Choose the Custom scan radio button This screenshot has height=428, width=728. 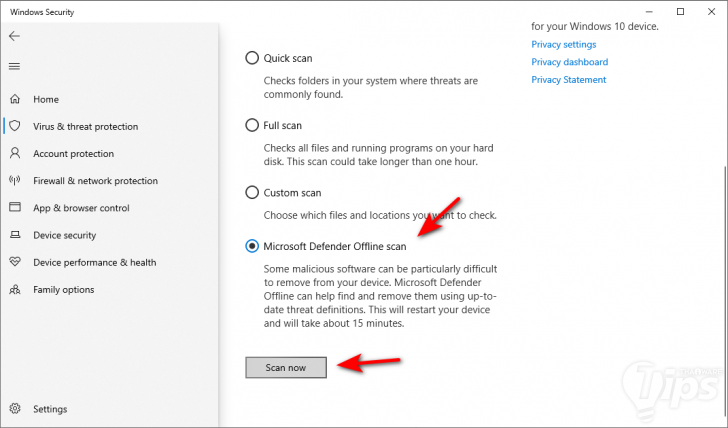[x=252, y=192]
